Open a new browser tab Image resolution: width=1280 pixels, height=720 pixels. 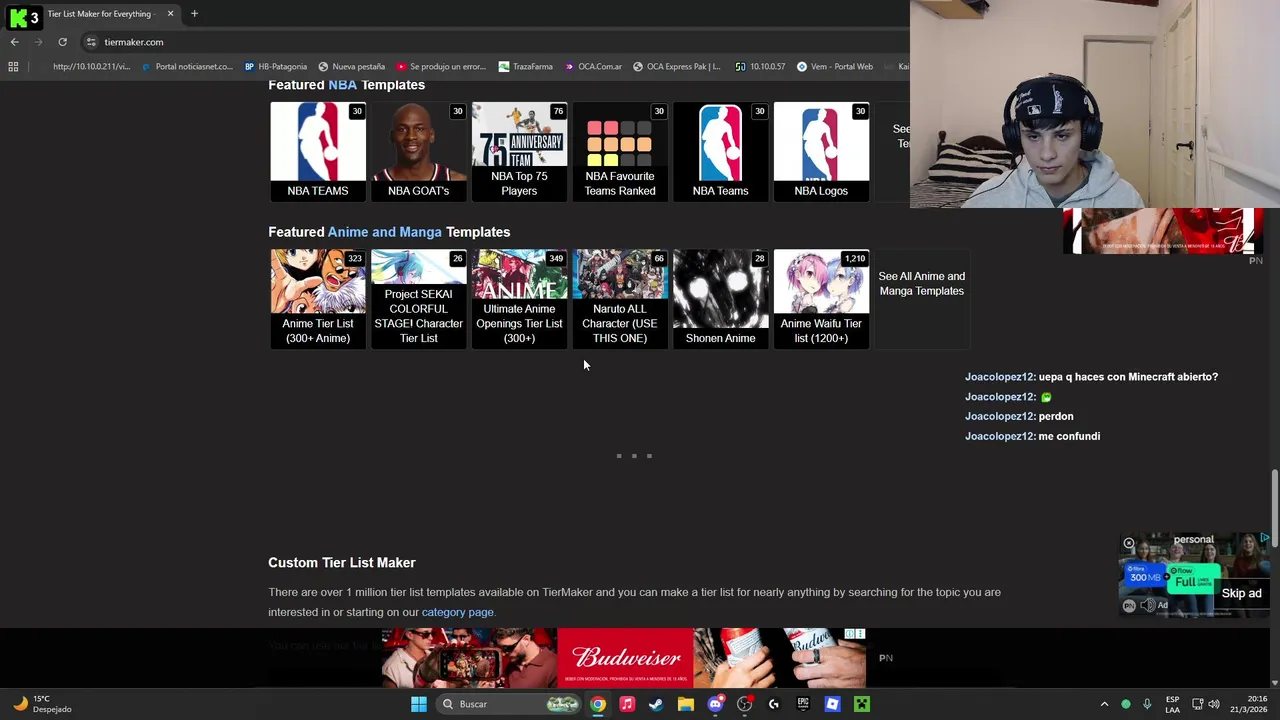194,14
